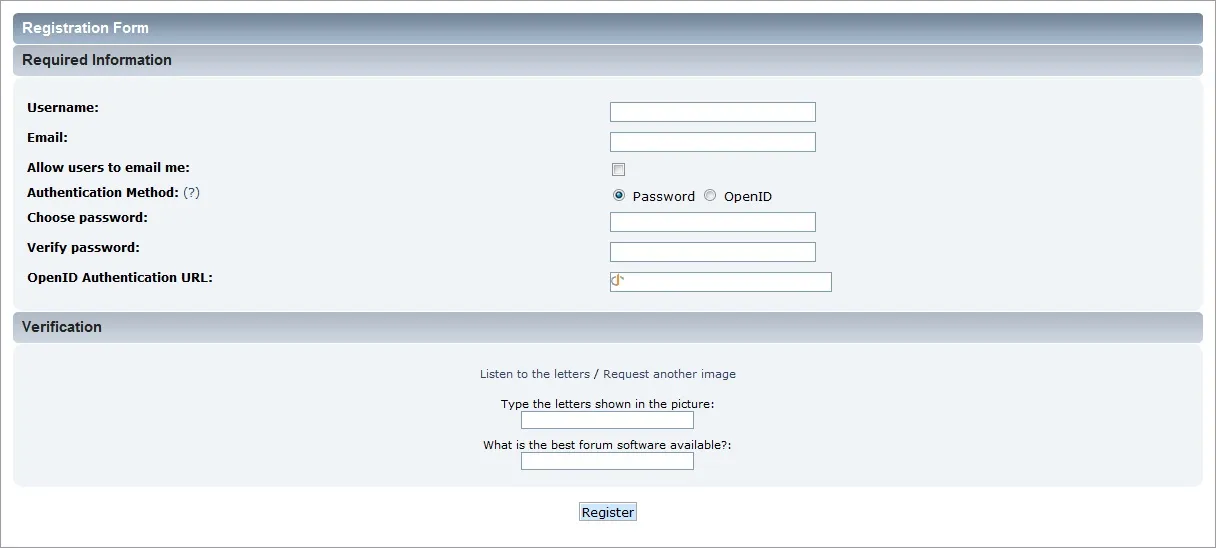This screenshot has width=1216, height=548.
Task: Click the 'Verification' section header
Action: pyautogui.click(x=62, y=327)
